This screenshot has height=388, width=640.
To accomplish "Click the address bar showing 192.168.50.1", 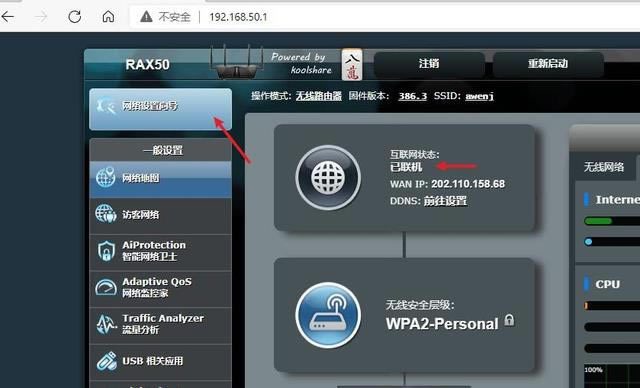I will (384, 17).
